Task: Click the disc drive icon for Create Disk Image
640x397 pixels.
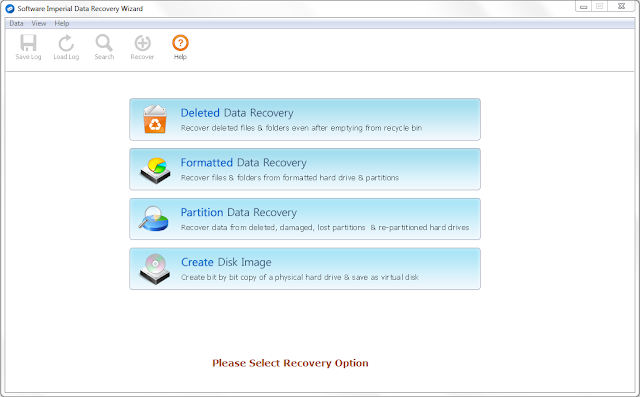Action: 155,269
